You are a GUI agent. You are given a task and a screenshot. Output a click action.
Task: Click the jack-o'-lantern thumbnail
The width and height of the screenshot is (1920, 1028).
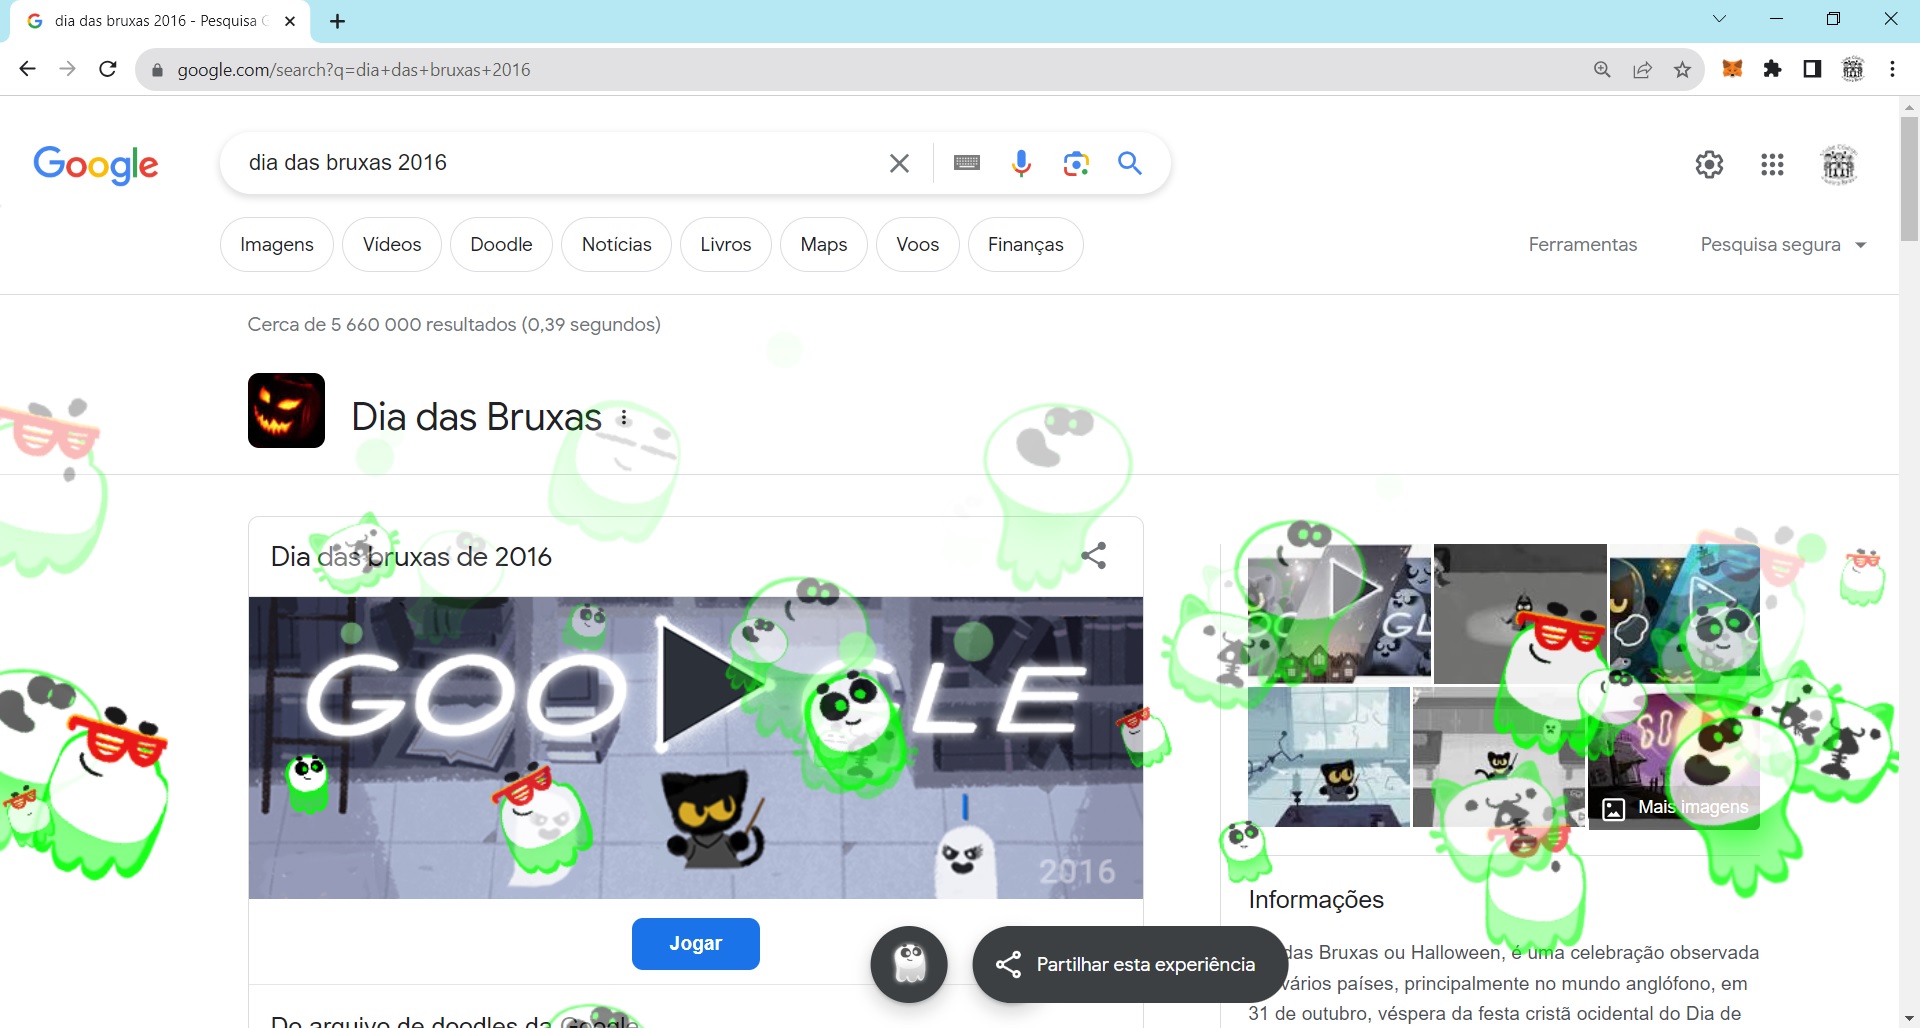(x=286, y=410)
